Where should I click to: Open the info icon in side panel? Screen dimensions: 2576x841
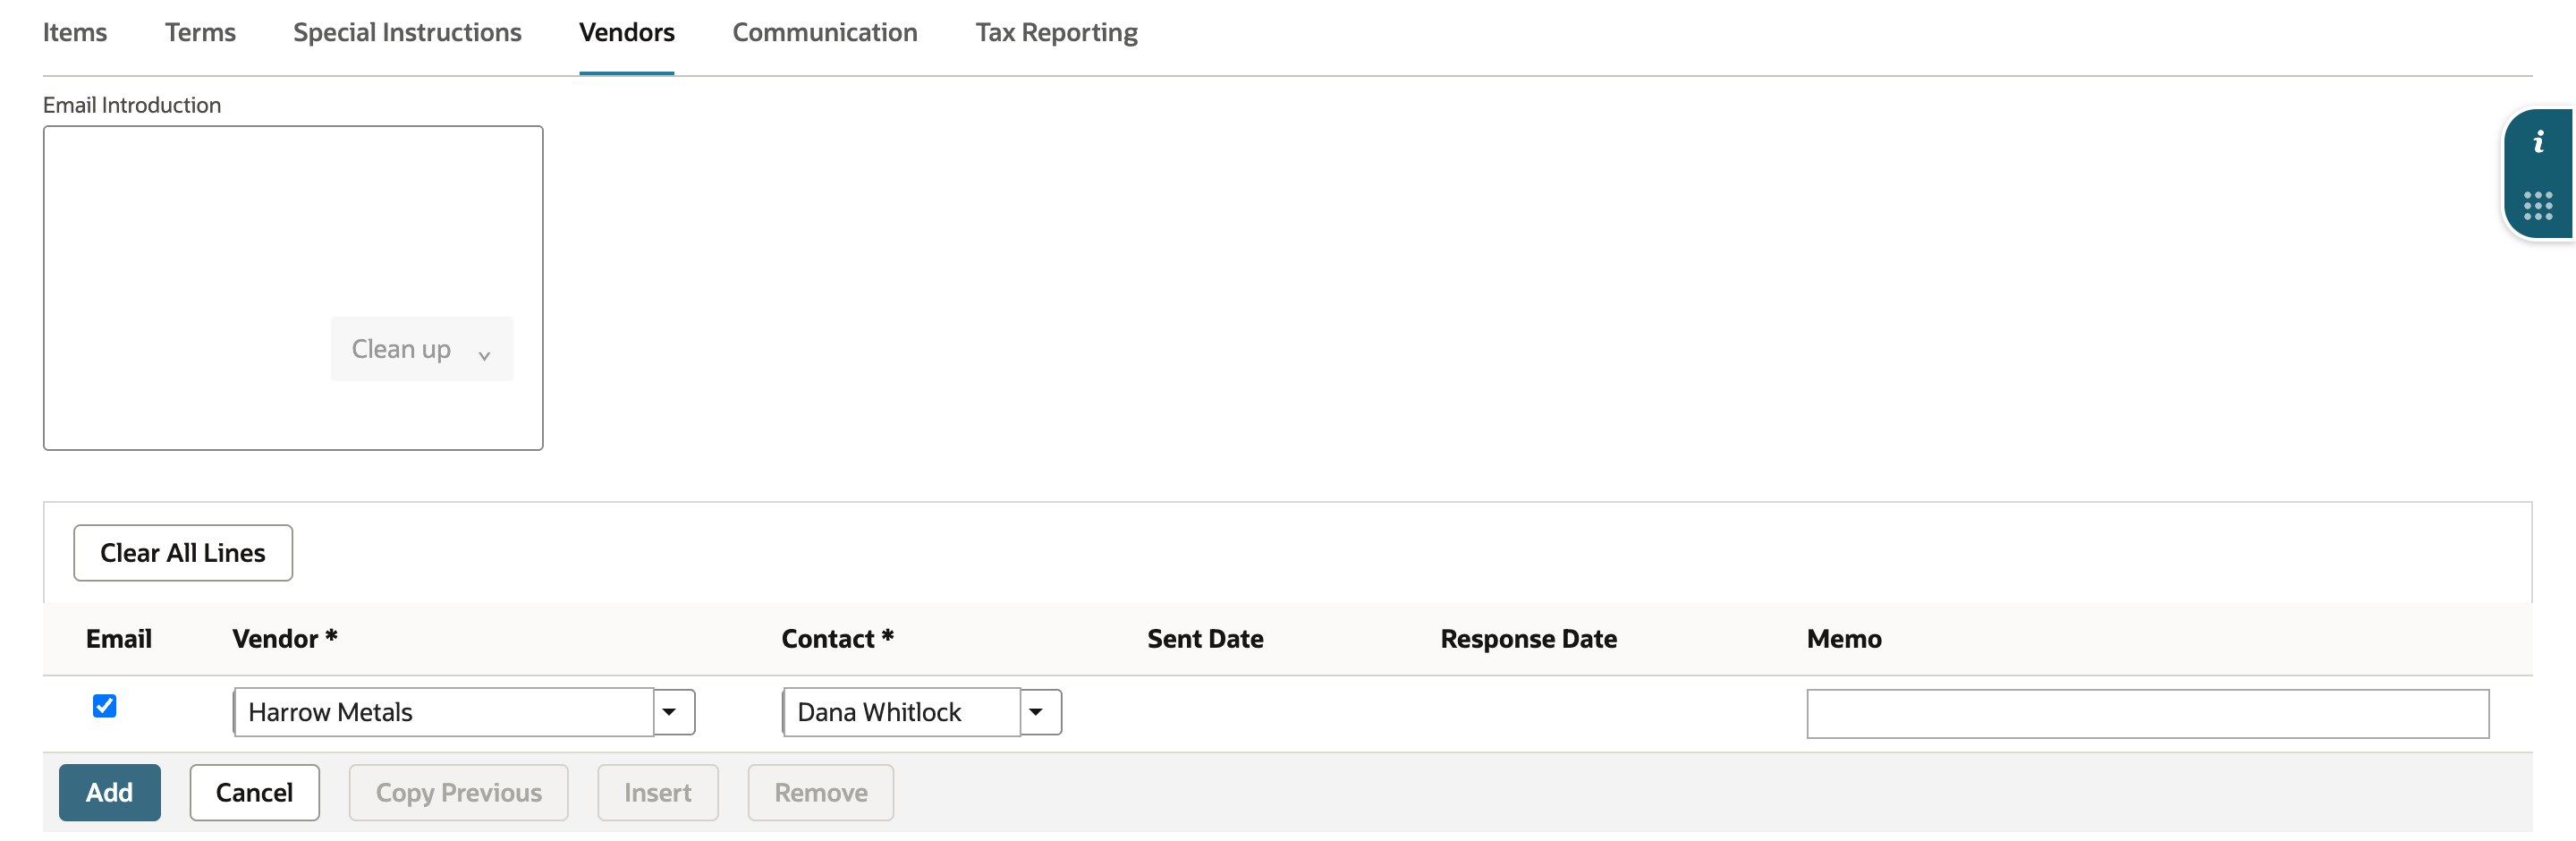click(2538, 142)
